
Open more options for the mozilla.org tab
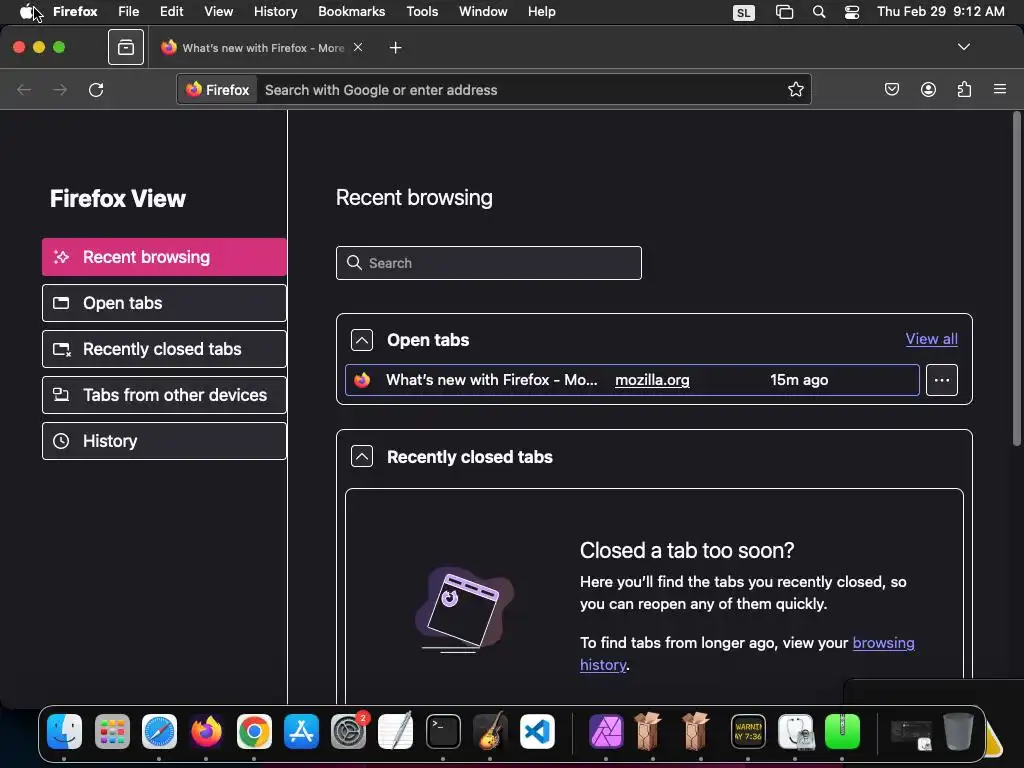942,380
